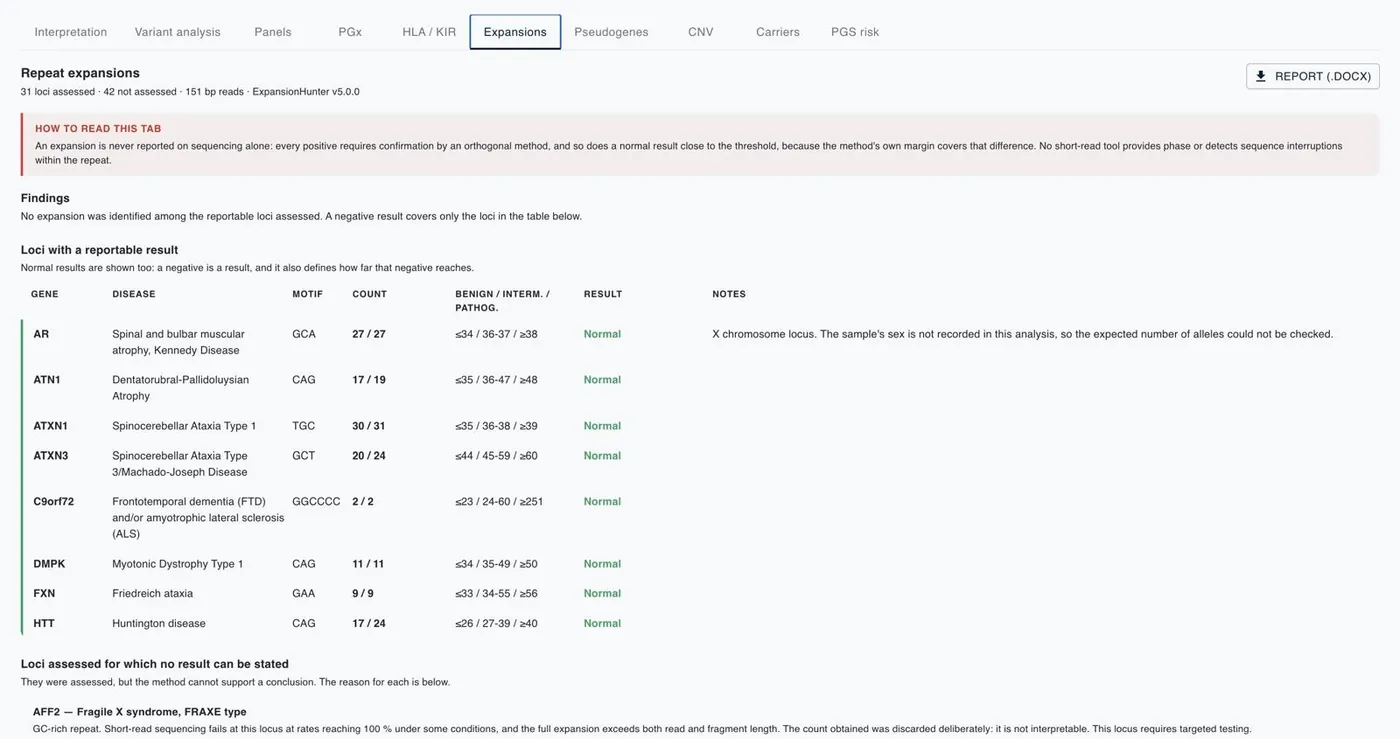This screenshot has width=1400, height=739.
Task: Click the DMPK count 11 / 11
Action: coord(368,564)
